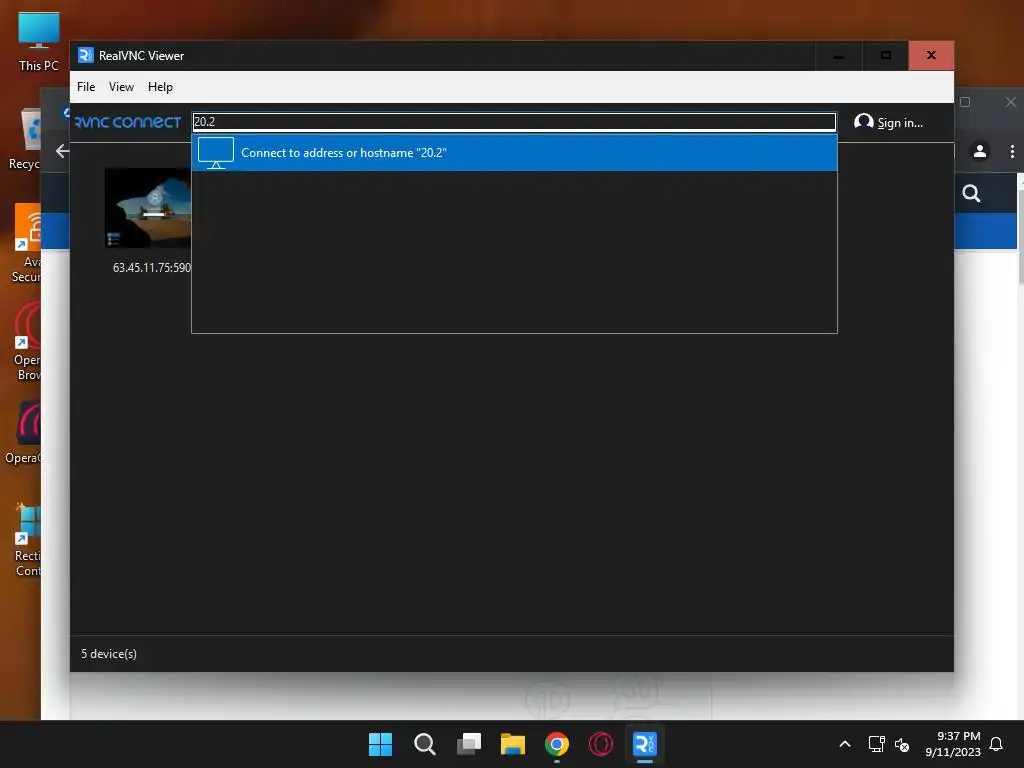This screenshot has width=1024, height=768.
Task: Open taskbar Search
Action: tap(424, 744)
